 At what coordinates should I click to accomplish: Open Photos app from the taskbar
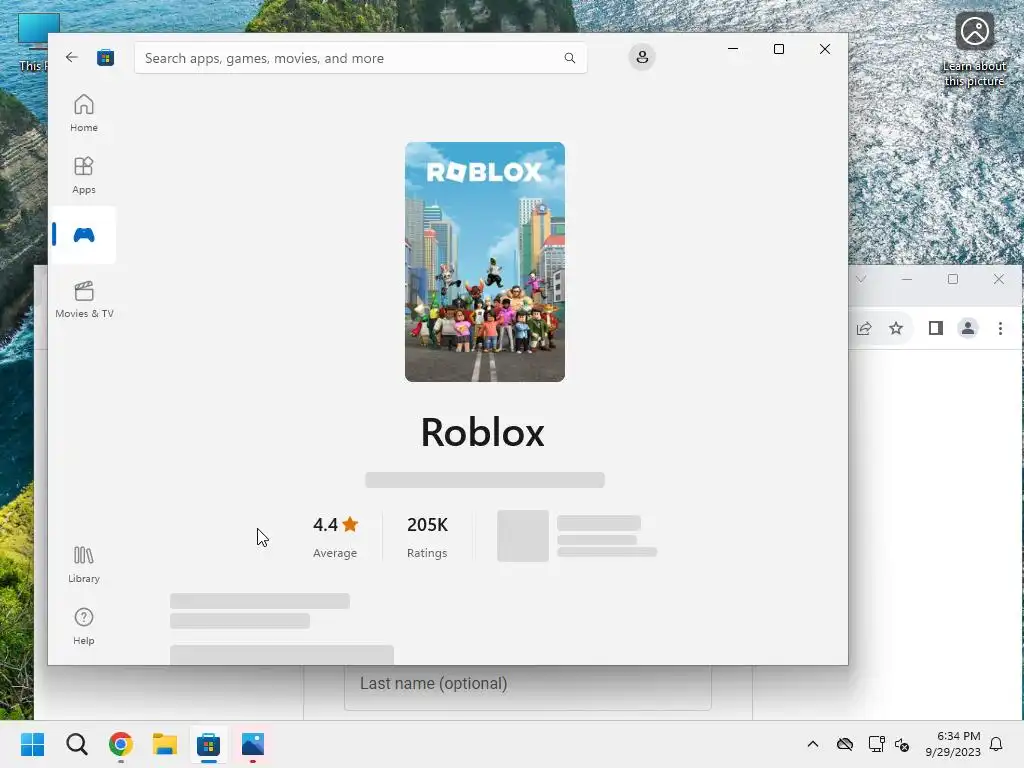(253, 744)
